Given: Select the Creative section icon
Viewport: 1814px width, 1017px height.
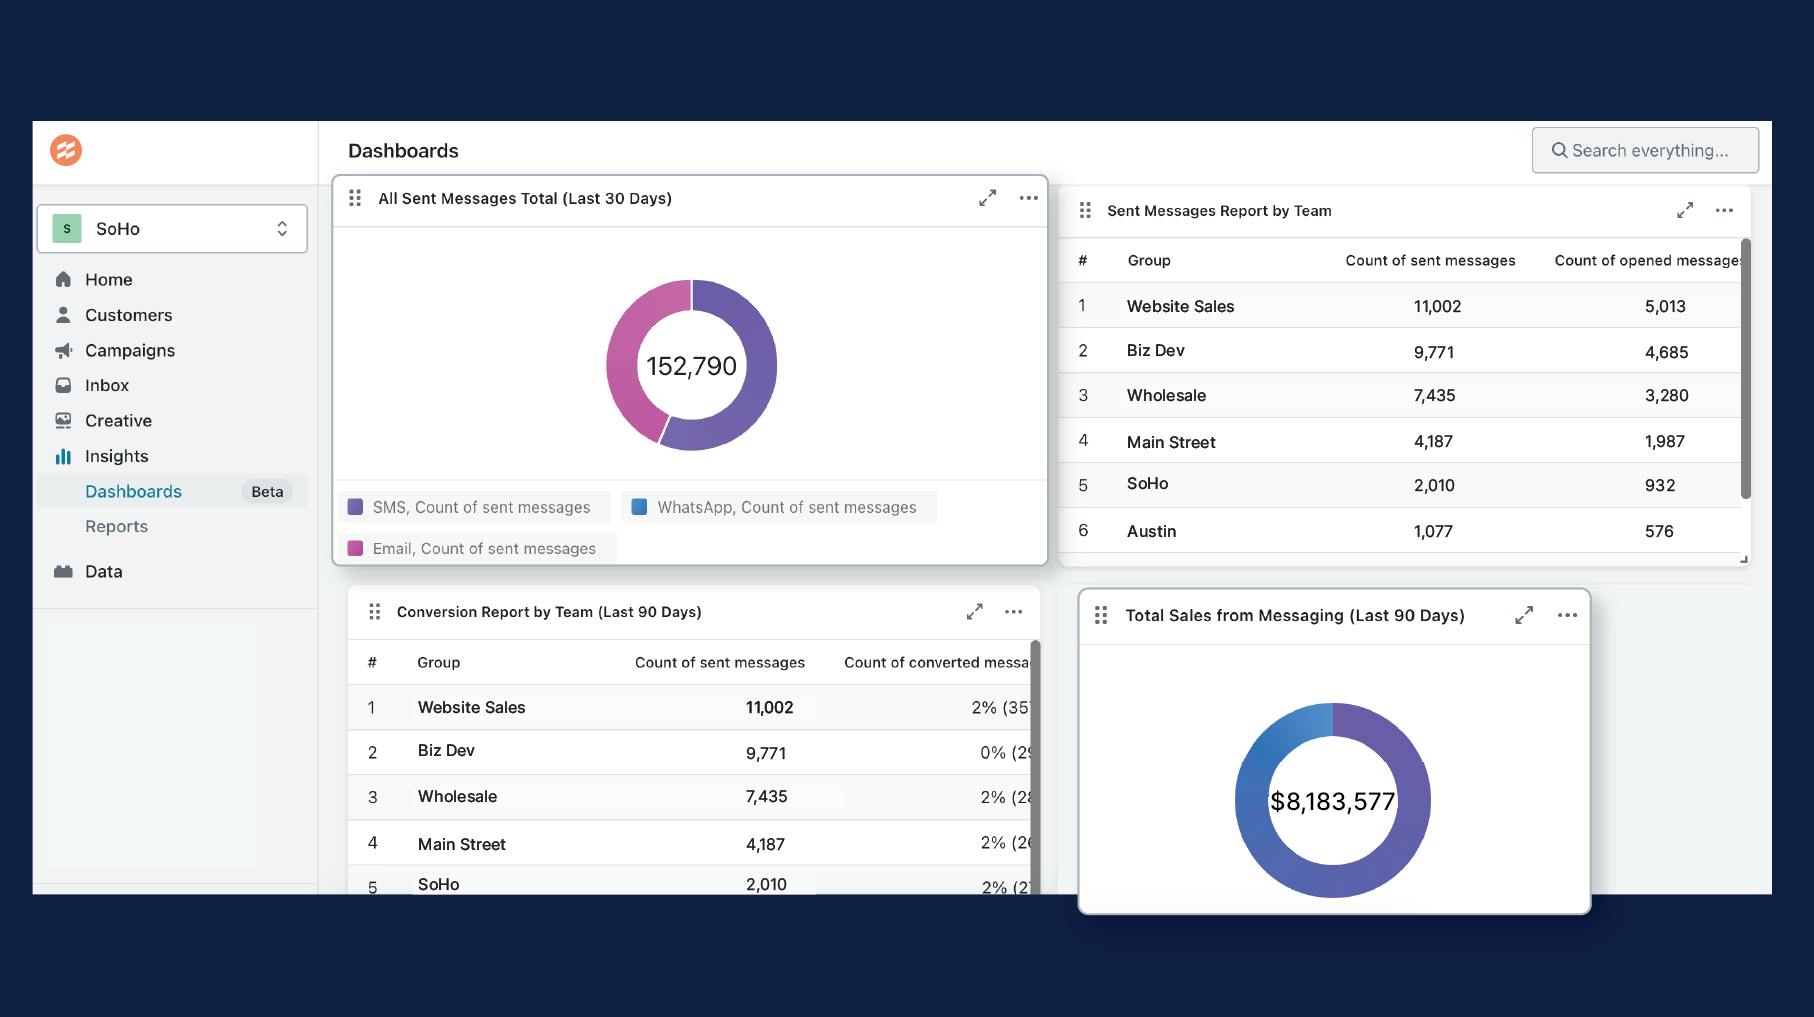Looking at the screenshot, I should coord(63,420).
